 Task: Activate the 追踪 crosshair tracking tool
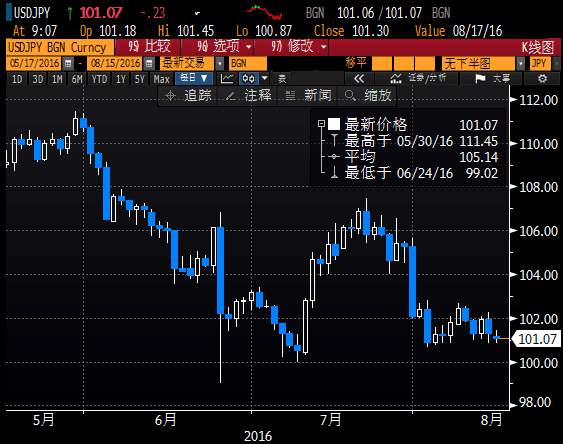pos(188,95)
